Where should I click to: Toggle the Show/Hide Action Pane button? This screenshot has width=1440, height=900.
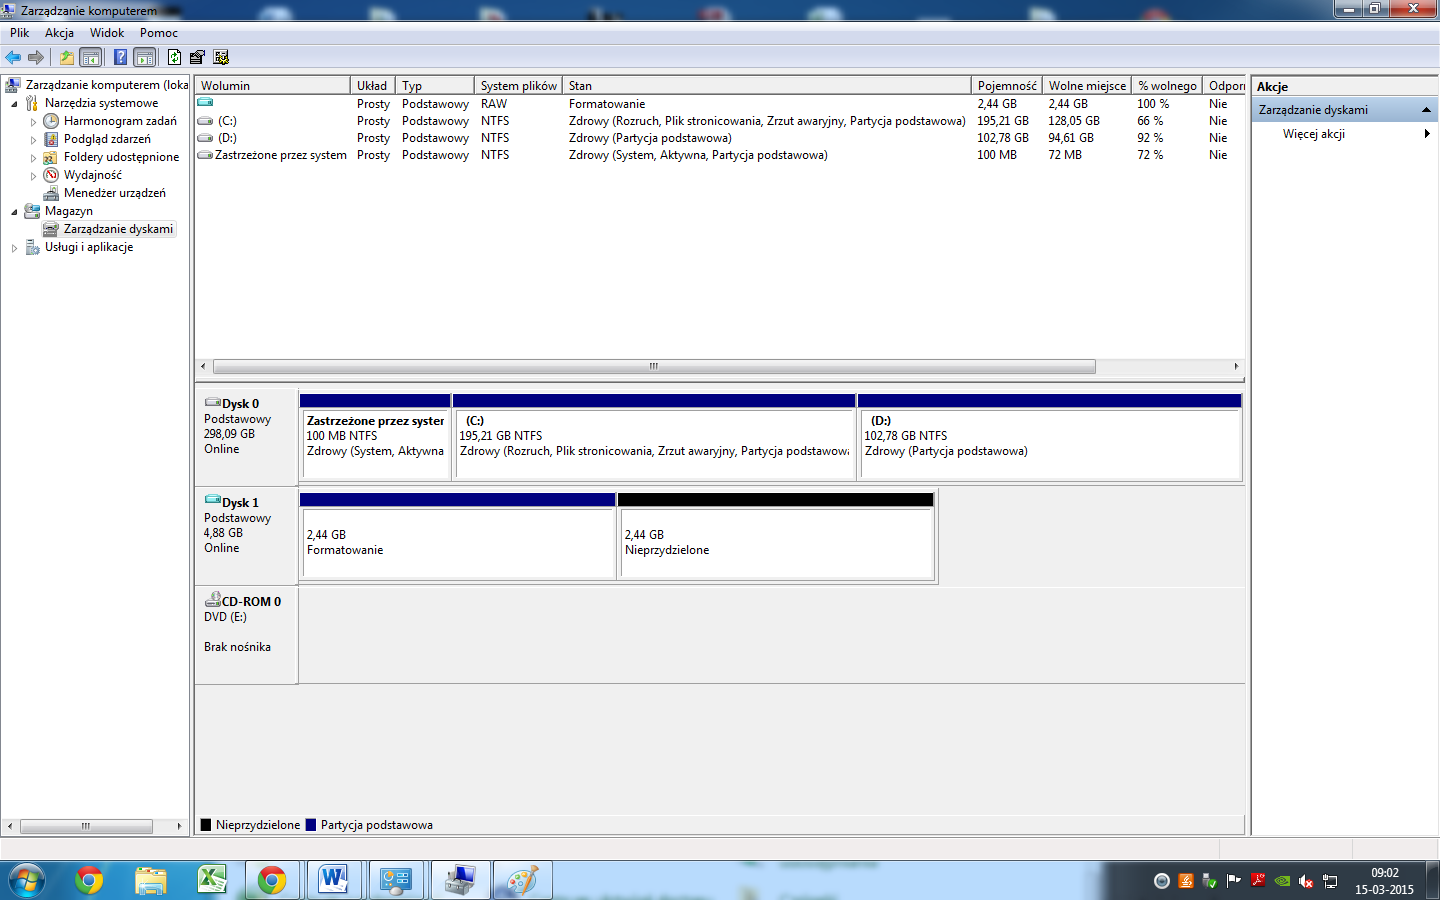[145, 57]
